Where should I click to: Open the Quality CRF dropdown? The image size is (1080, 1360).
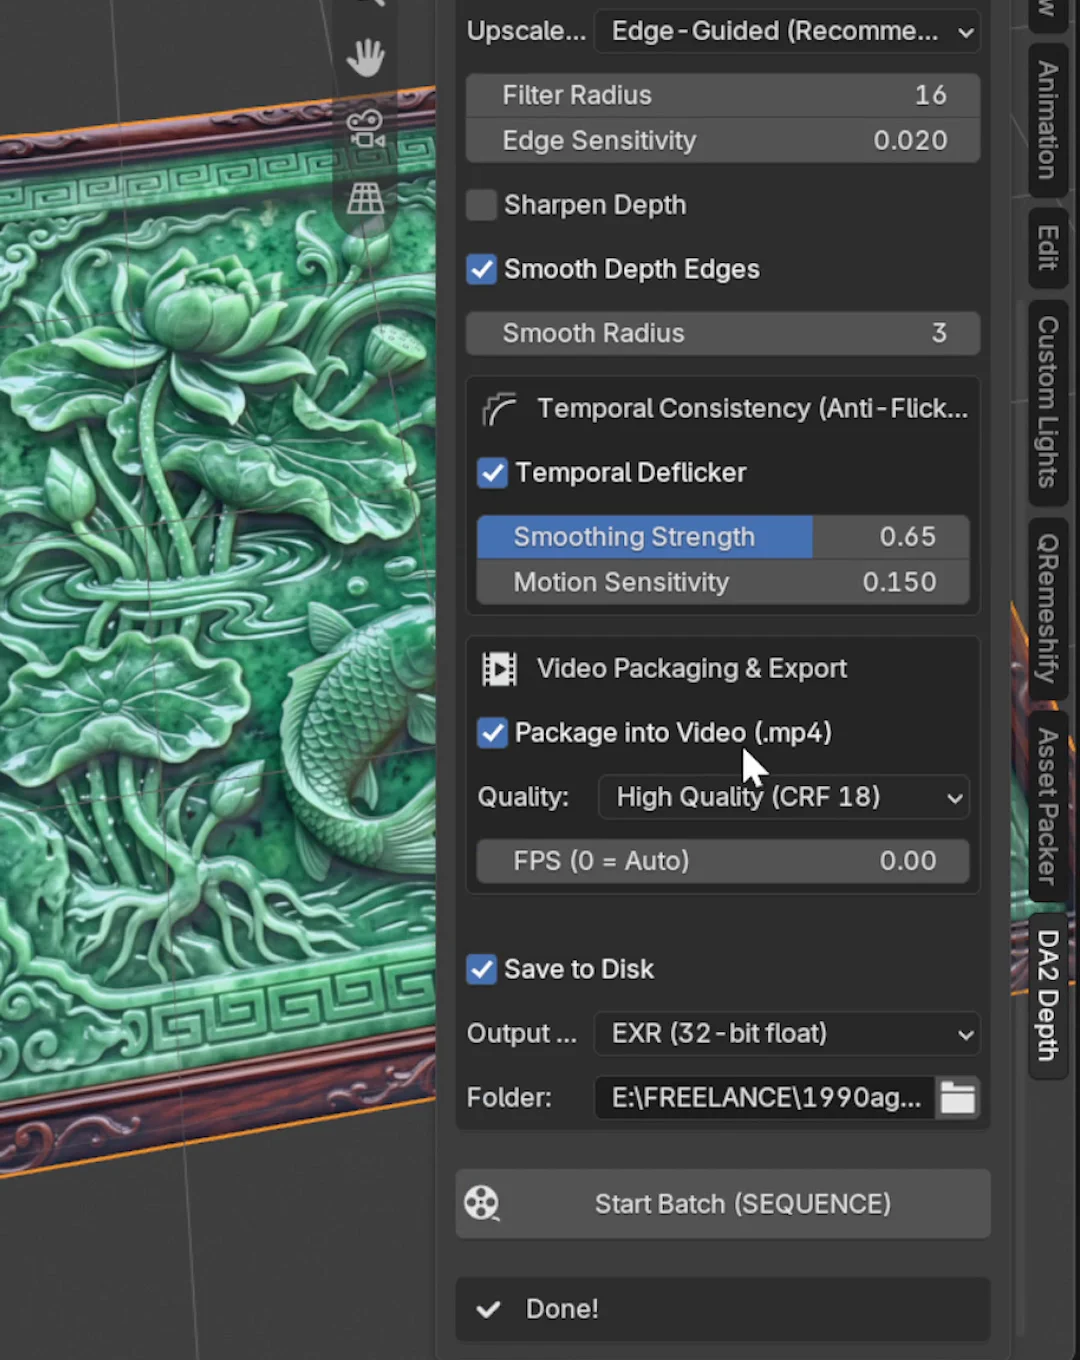point(783,797)
